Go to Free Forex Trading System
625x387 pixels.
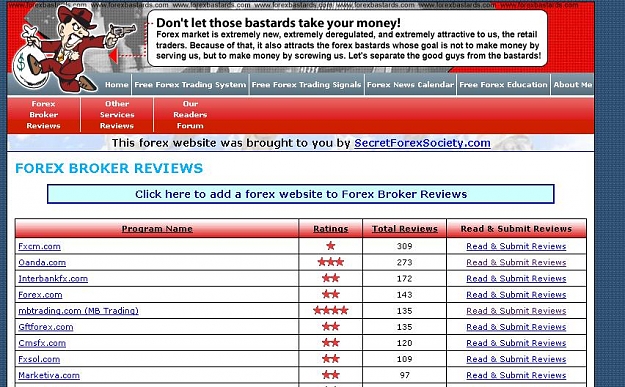click(190, 84)
